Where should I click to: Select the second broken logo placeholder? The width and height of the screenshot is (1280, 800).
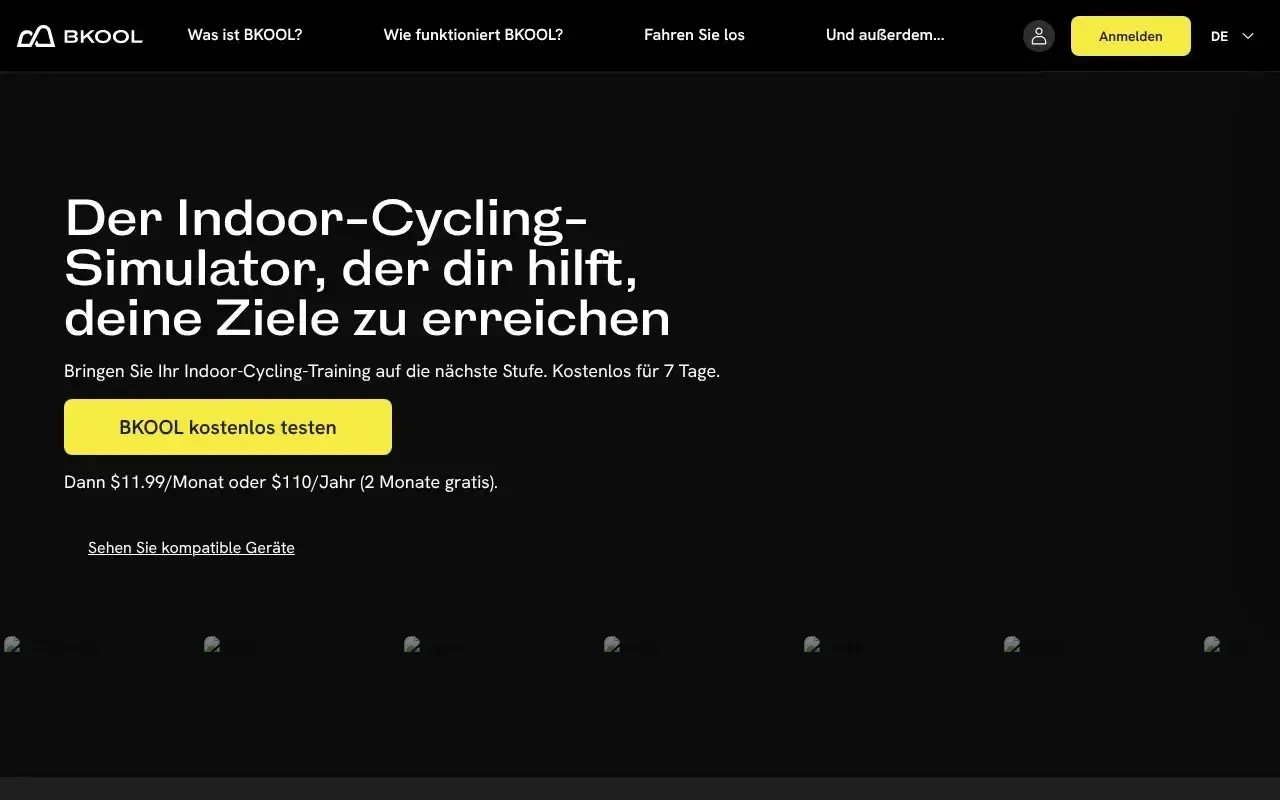click(x=211, y=646)
